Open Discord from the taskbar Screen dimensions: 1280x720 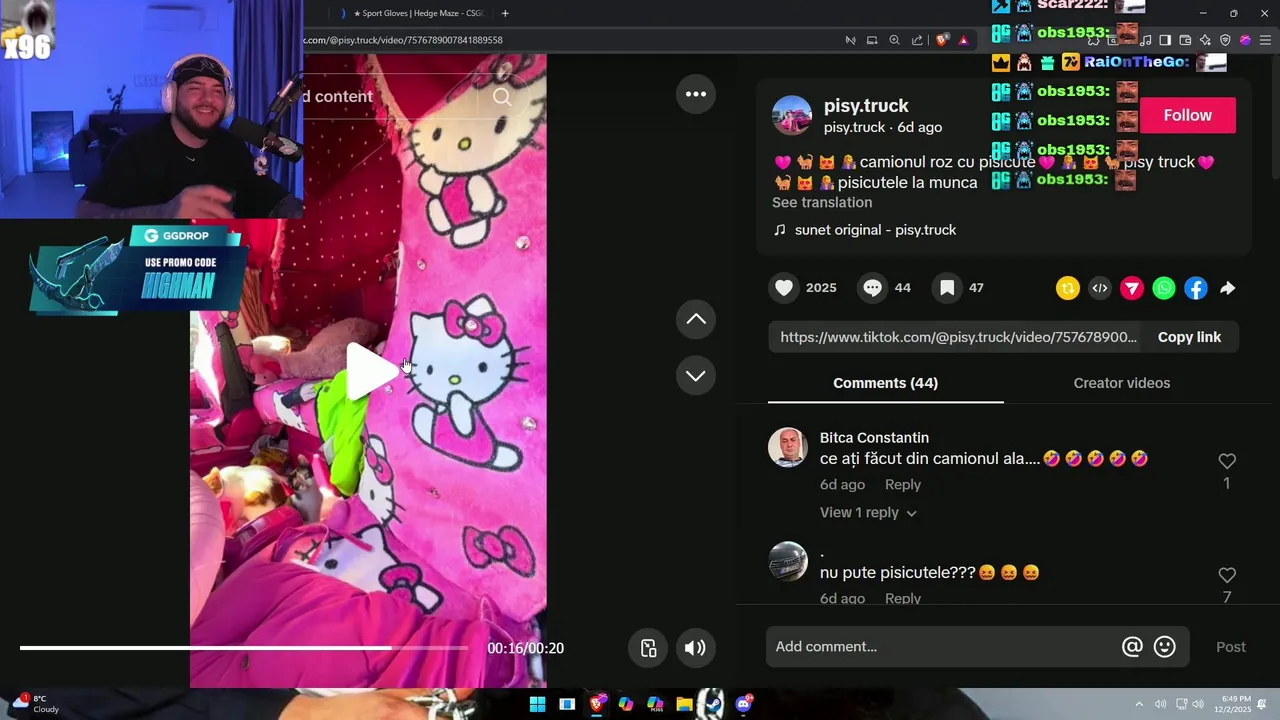click(743, 704)
